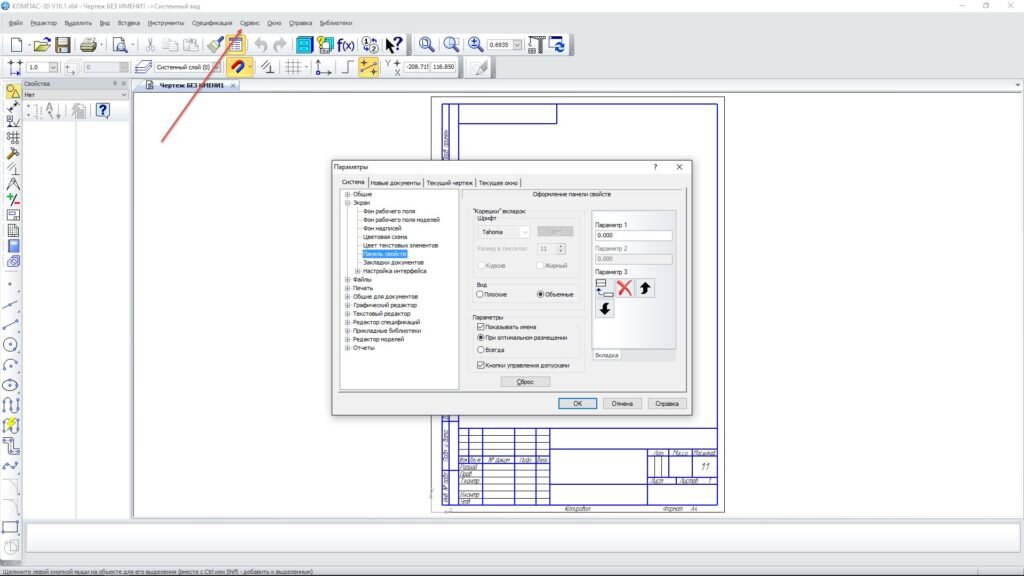
Task: Click the move up arrow under Параметр 3
Action: 645,288
